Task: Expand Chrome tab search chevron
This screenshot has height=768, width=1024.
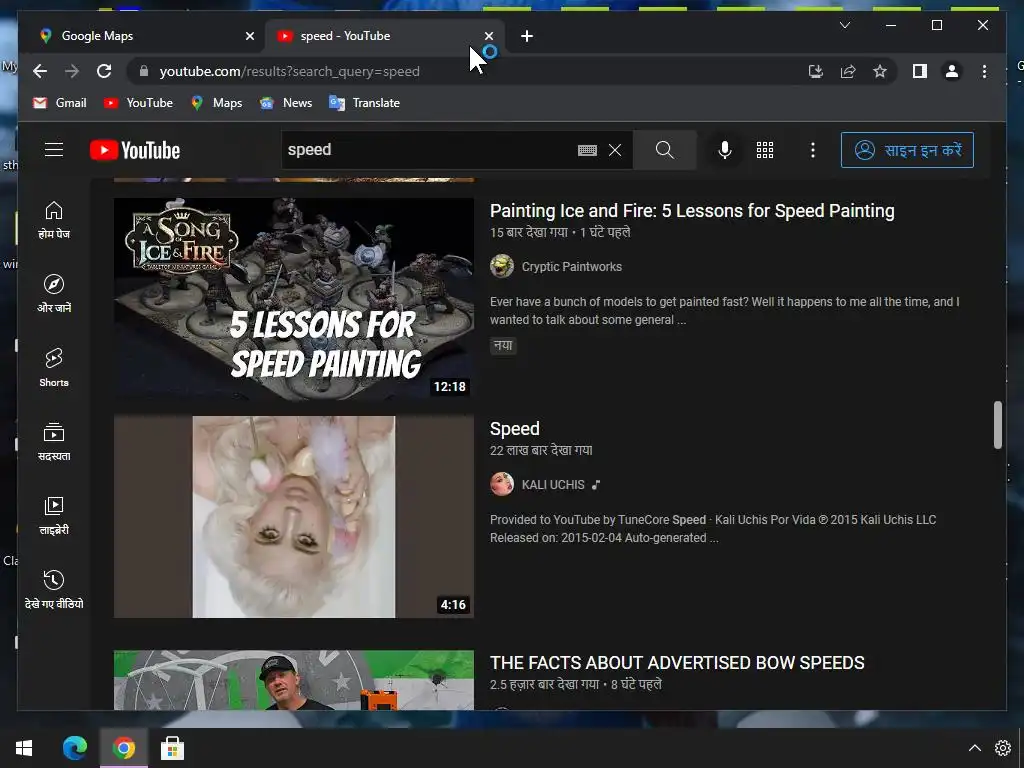Action: (x=844, y=25)
